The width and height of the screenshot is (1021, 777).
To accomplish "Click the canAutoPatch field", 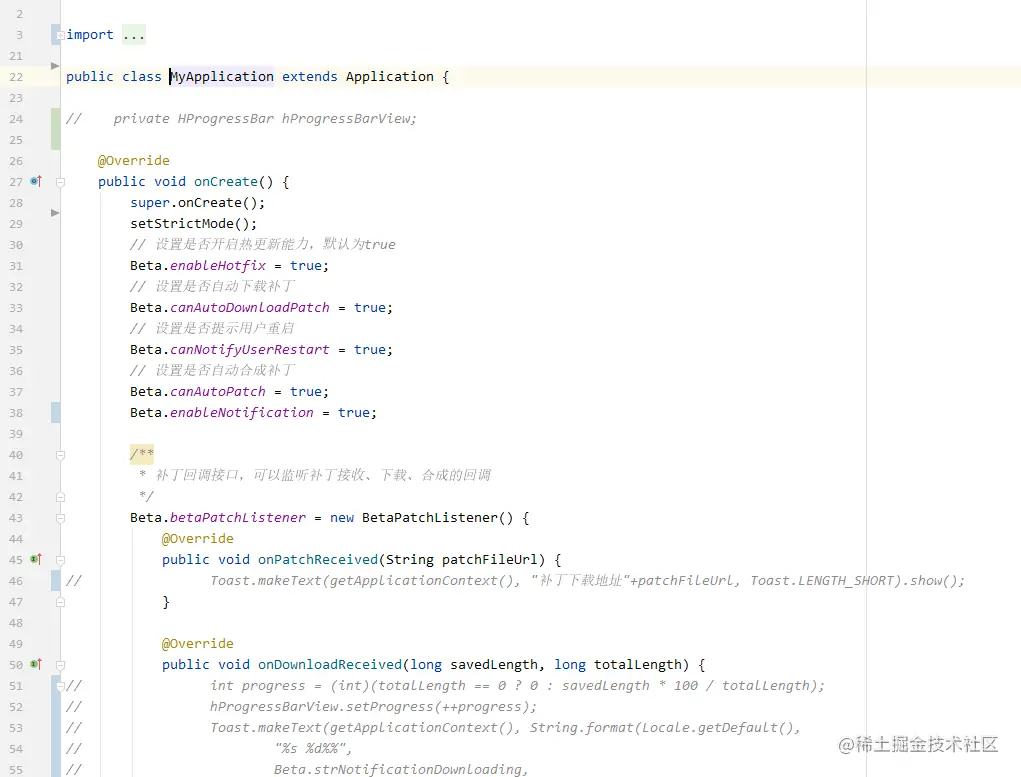I will (x=218, y=391).
